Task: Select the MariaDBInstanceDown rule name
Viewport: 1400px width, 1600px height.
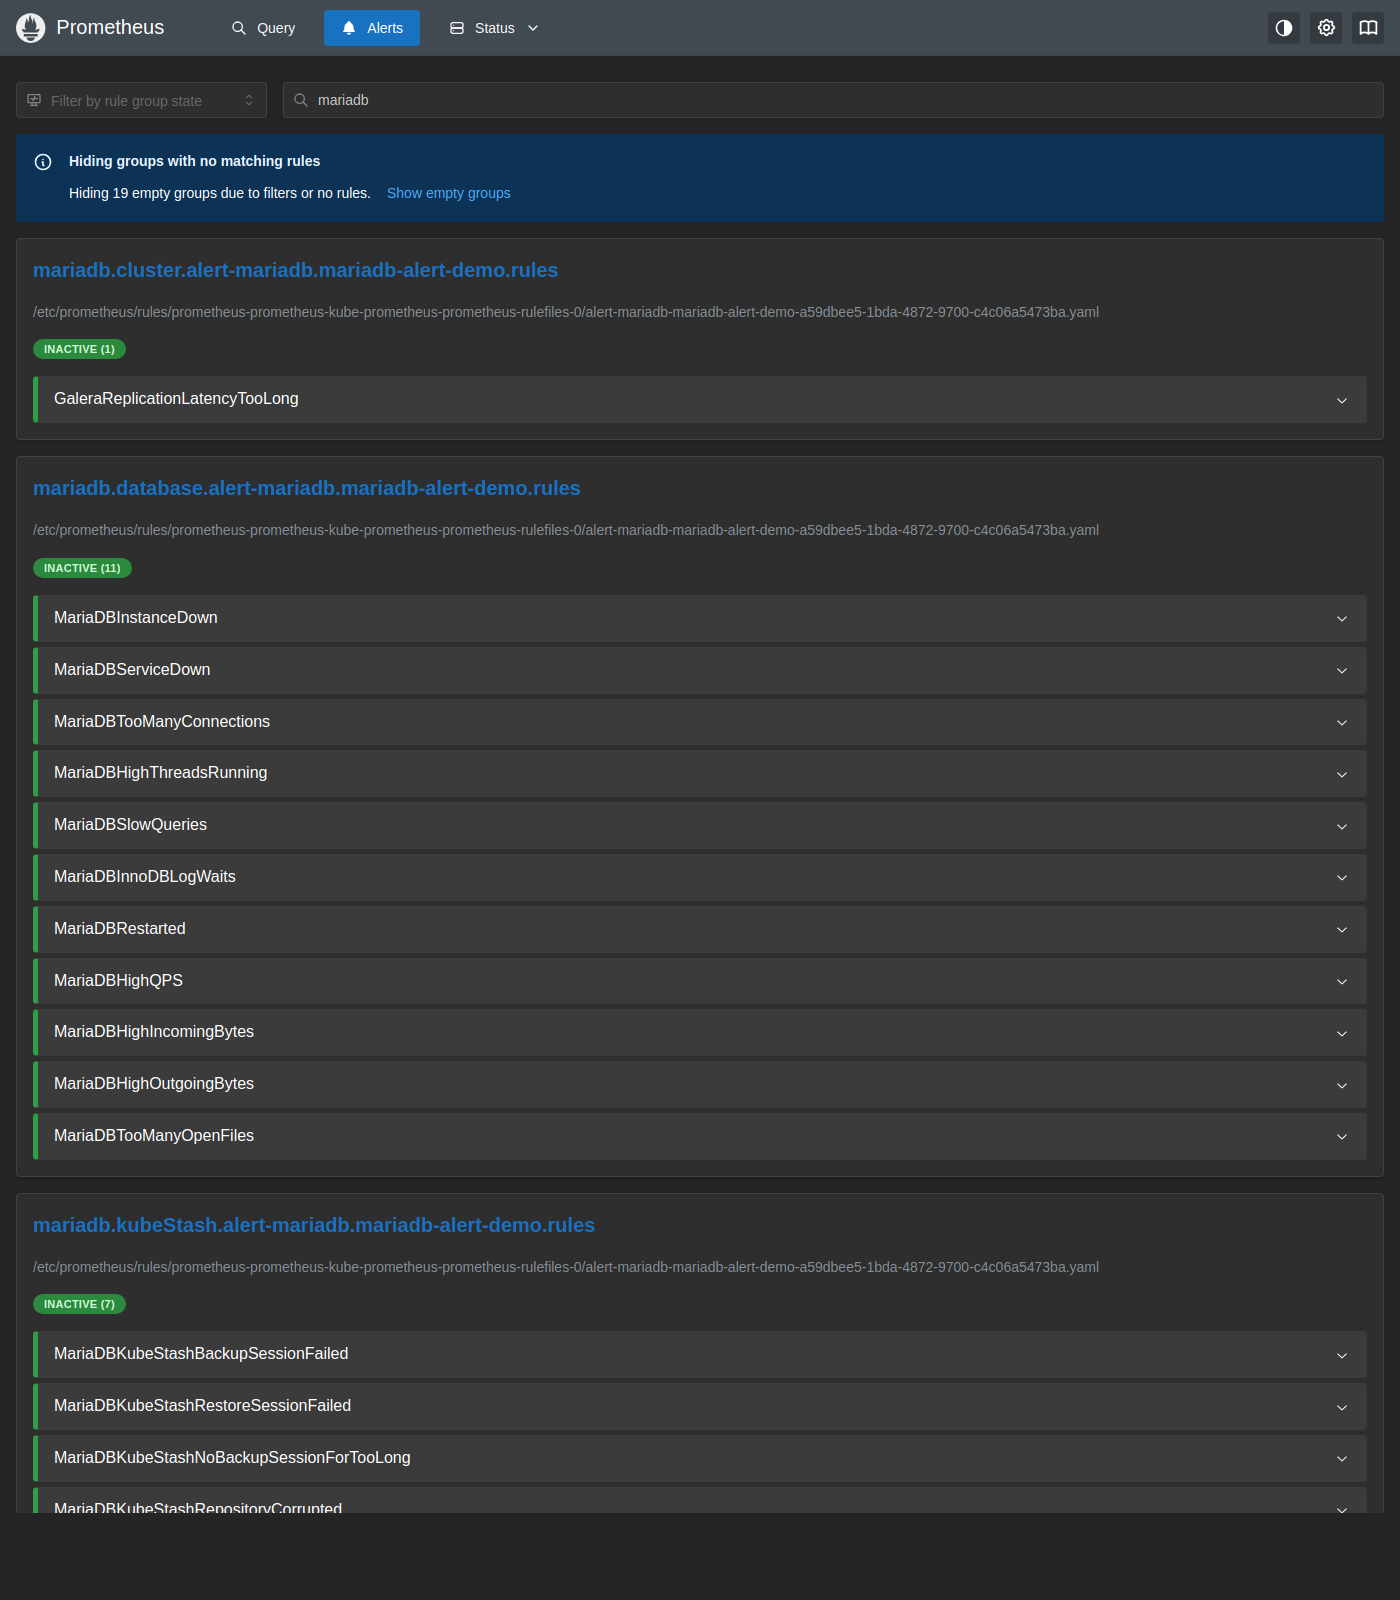Action: (136, 617)
